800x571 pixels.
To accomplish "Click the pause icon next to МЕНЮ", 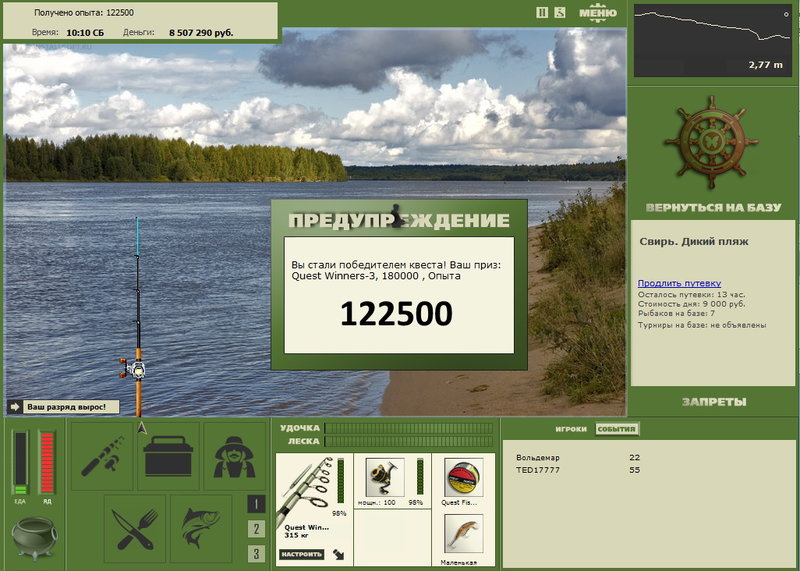I will pyautogui.click(x=542, y=12).
